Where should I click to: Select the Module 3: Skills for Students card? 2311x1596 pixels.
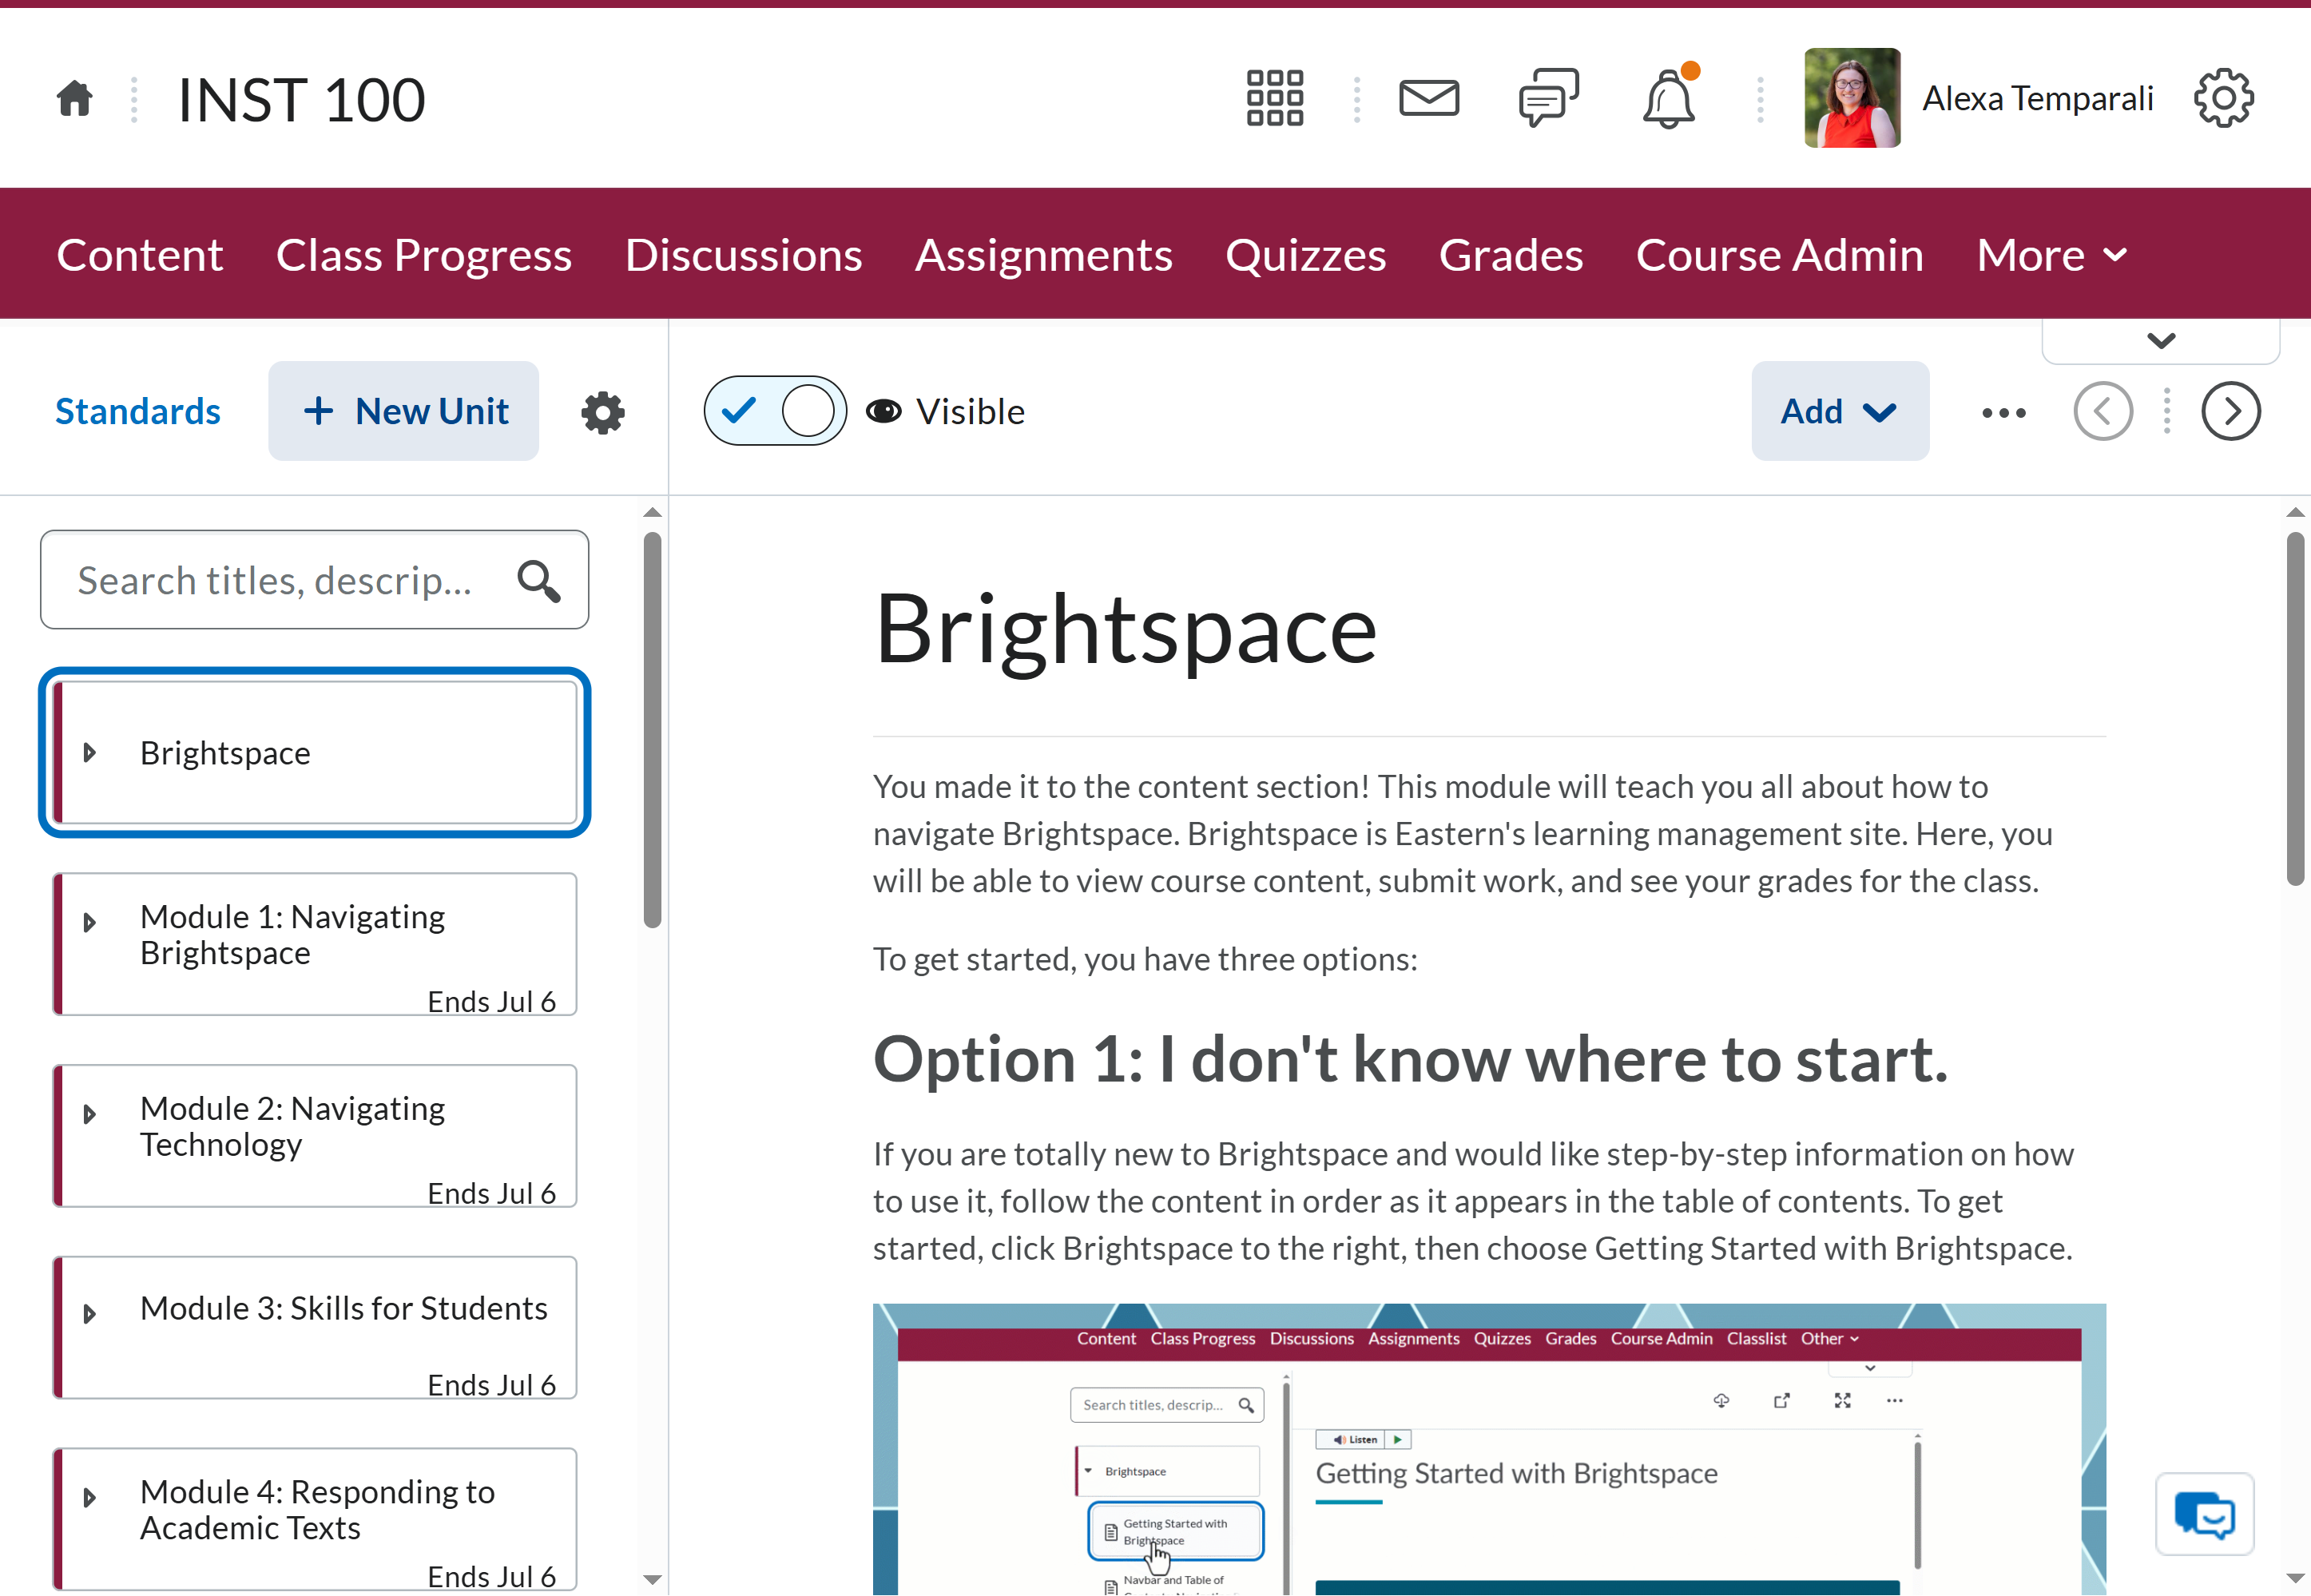click(315, 1327)
